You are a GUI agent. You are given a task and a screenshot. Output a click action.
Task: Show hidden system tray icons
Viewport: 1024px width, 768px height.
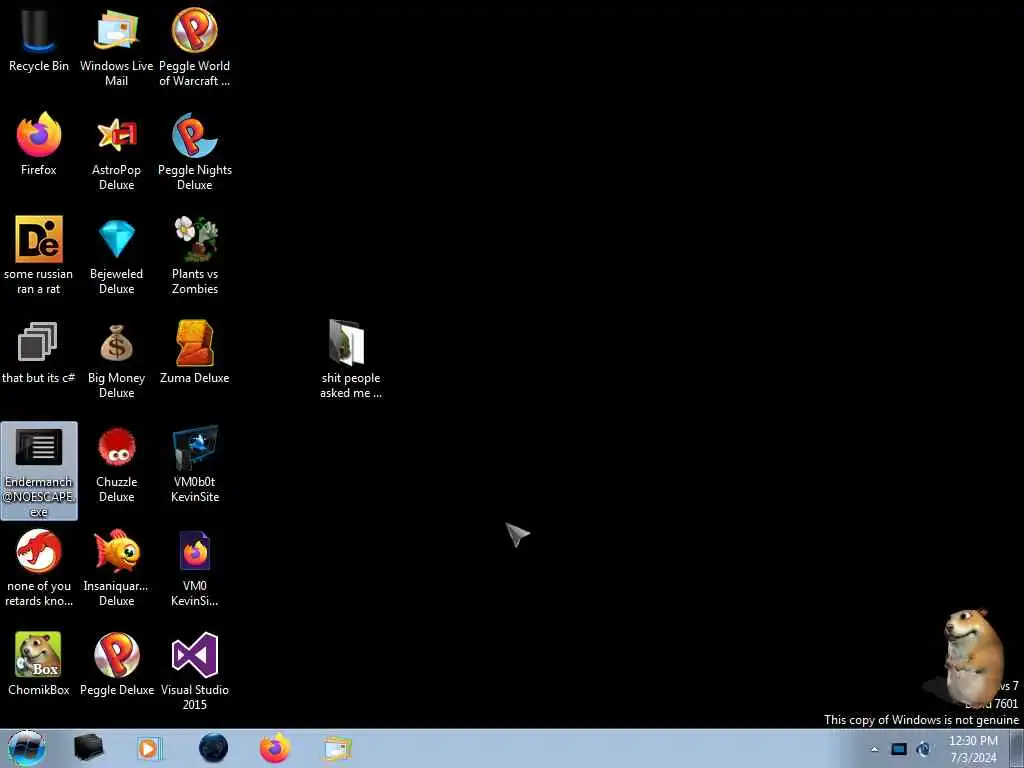click(874, 749)
